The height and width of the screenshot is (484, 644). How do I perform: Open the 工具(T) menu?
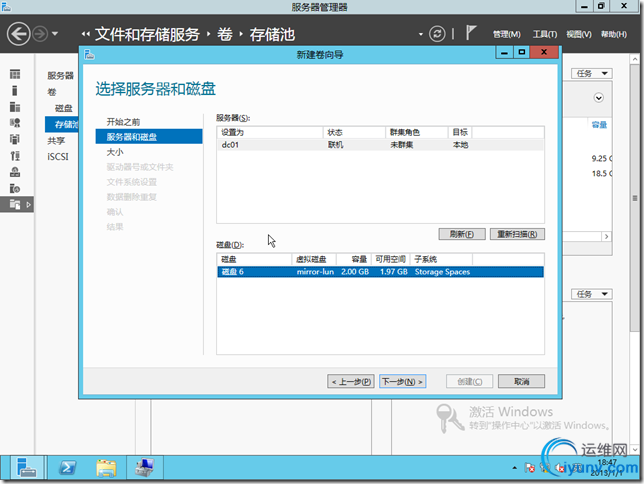pyautogui.click(x=545, y=35)
